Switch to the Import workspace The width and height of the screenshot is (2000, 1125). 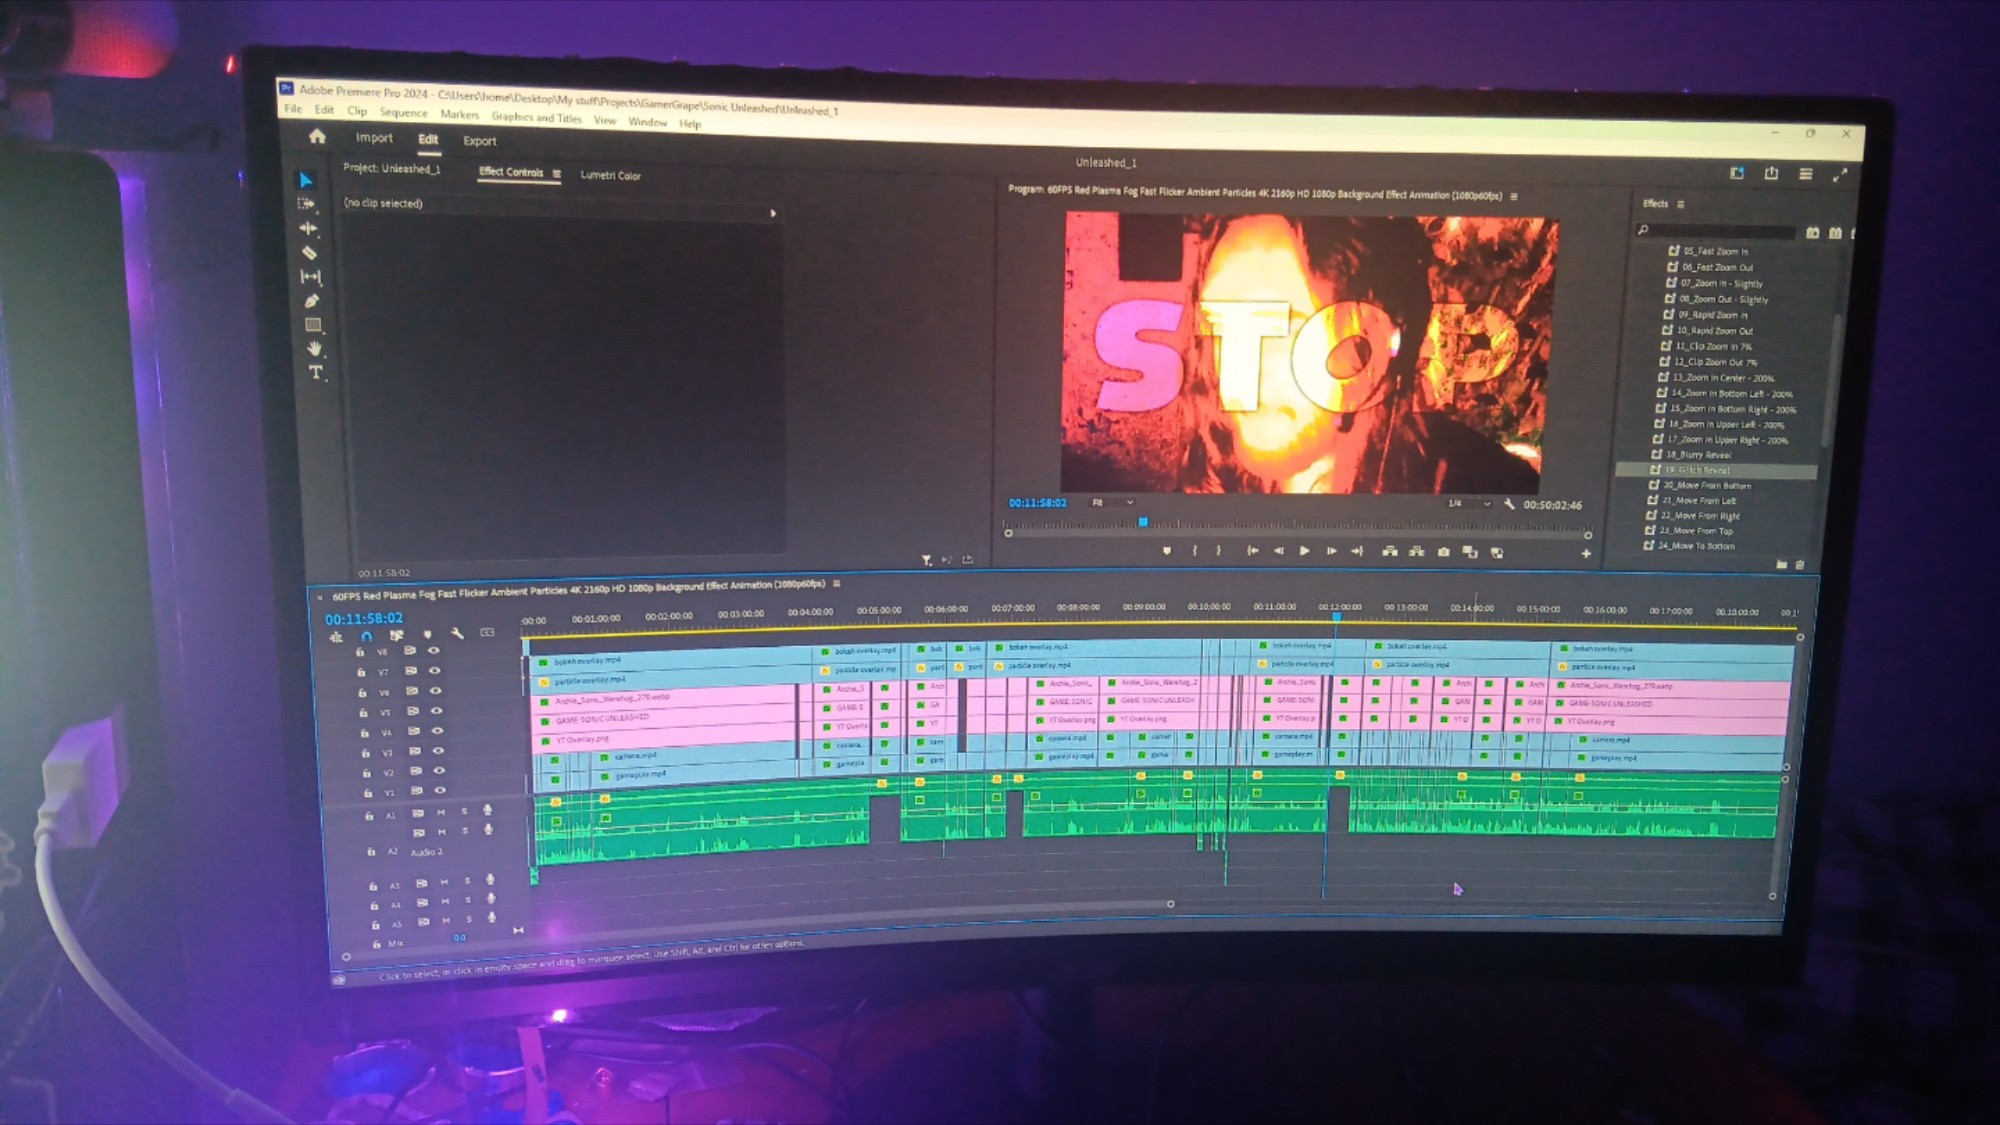click(374, 137)
